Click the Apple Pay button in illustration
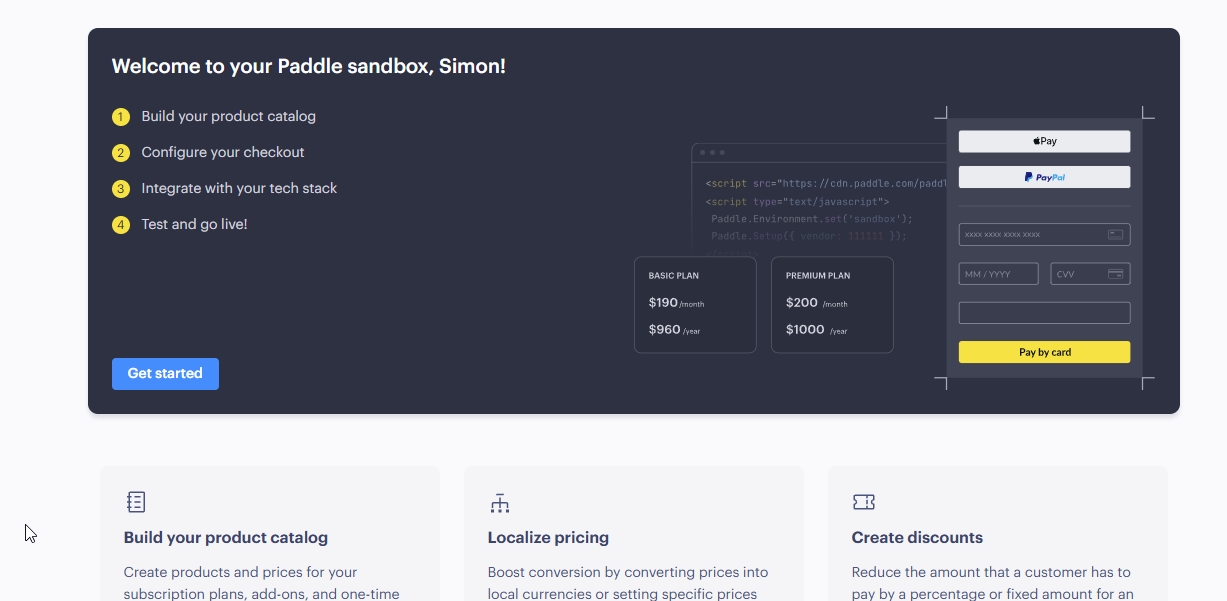Screen dimensions: 1227x601 1044,141
